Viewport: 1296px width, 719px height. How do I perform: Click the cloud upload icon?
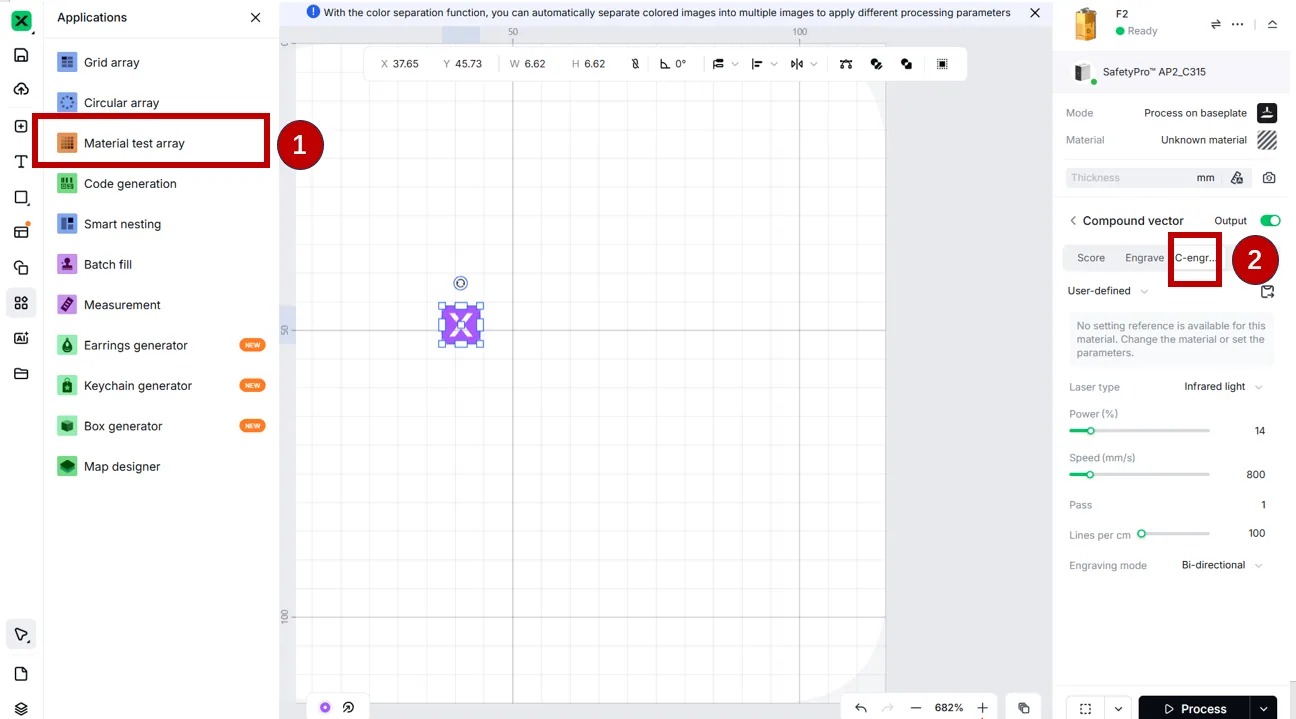[21, 89]
